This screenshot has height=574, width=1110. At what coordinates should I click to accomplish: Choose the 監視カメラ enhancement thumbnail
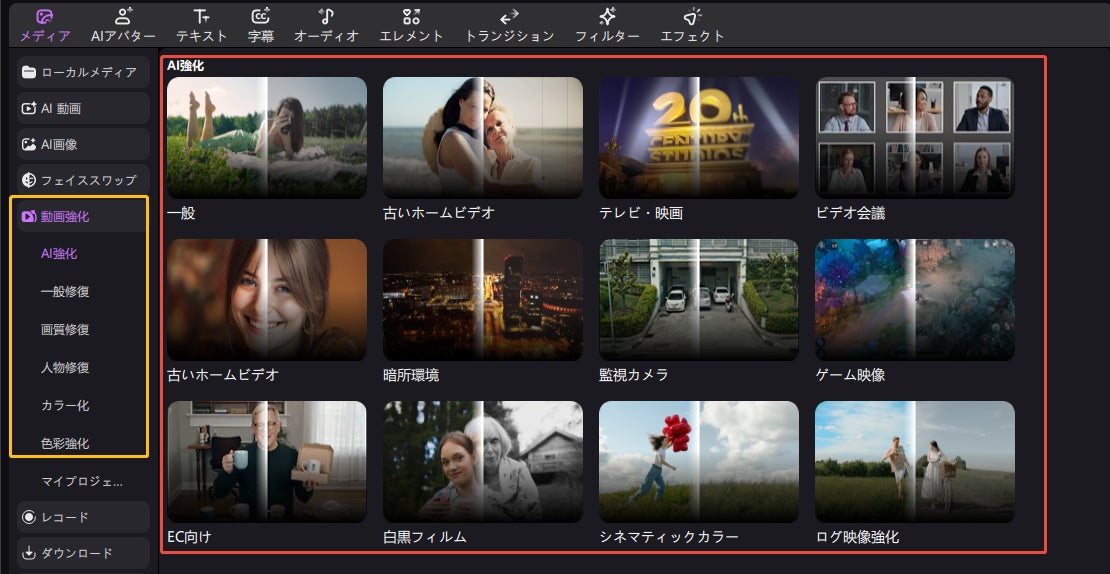point(699,299)
